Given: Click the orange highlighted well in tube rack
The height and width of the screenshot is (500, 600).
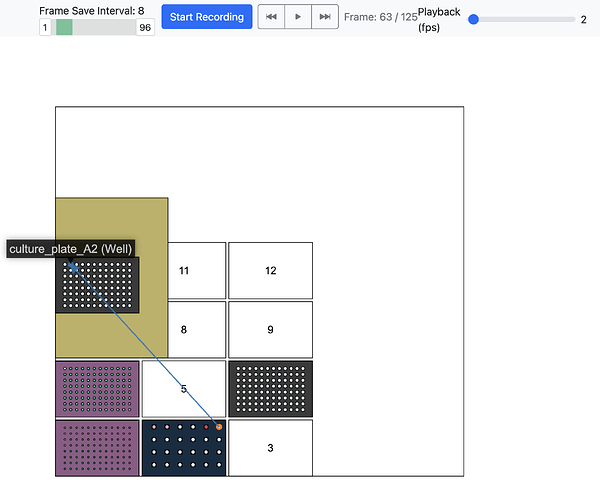Looking at the screenshot, I should 219,427.
